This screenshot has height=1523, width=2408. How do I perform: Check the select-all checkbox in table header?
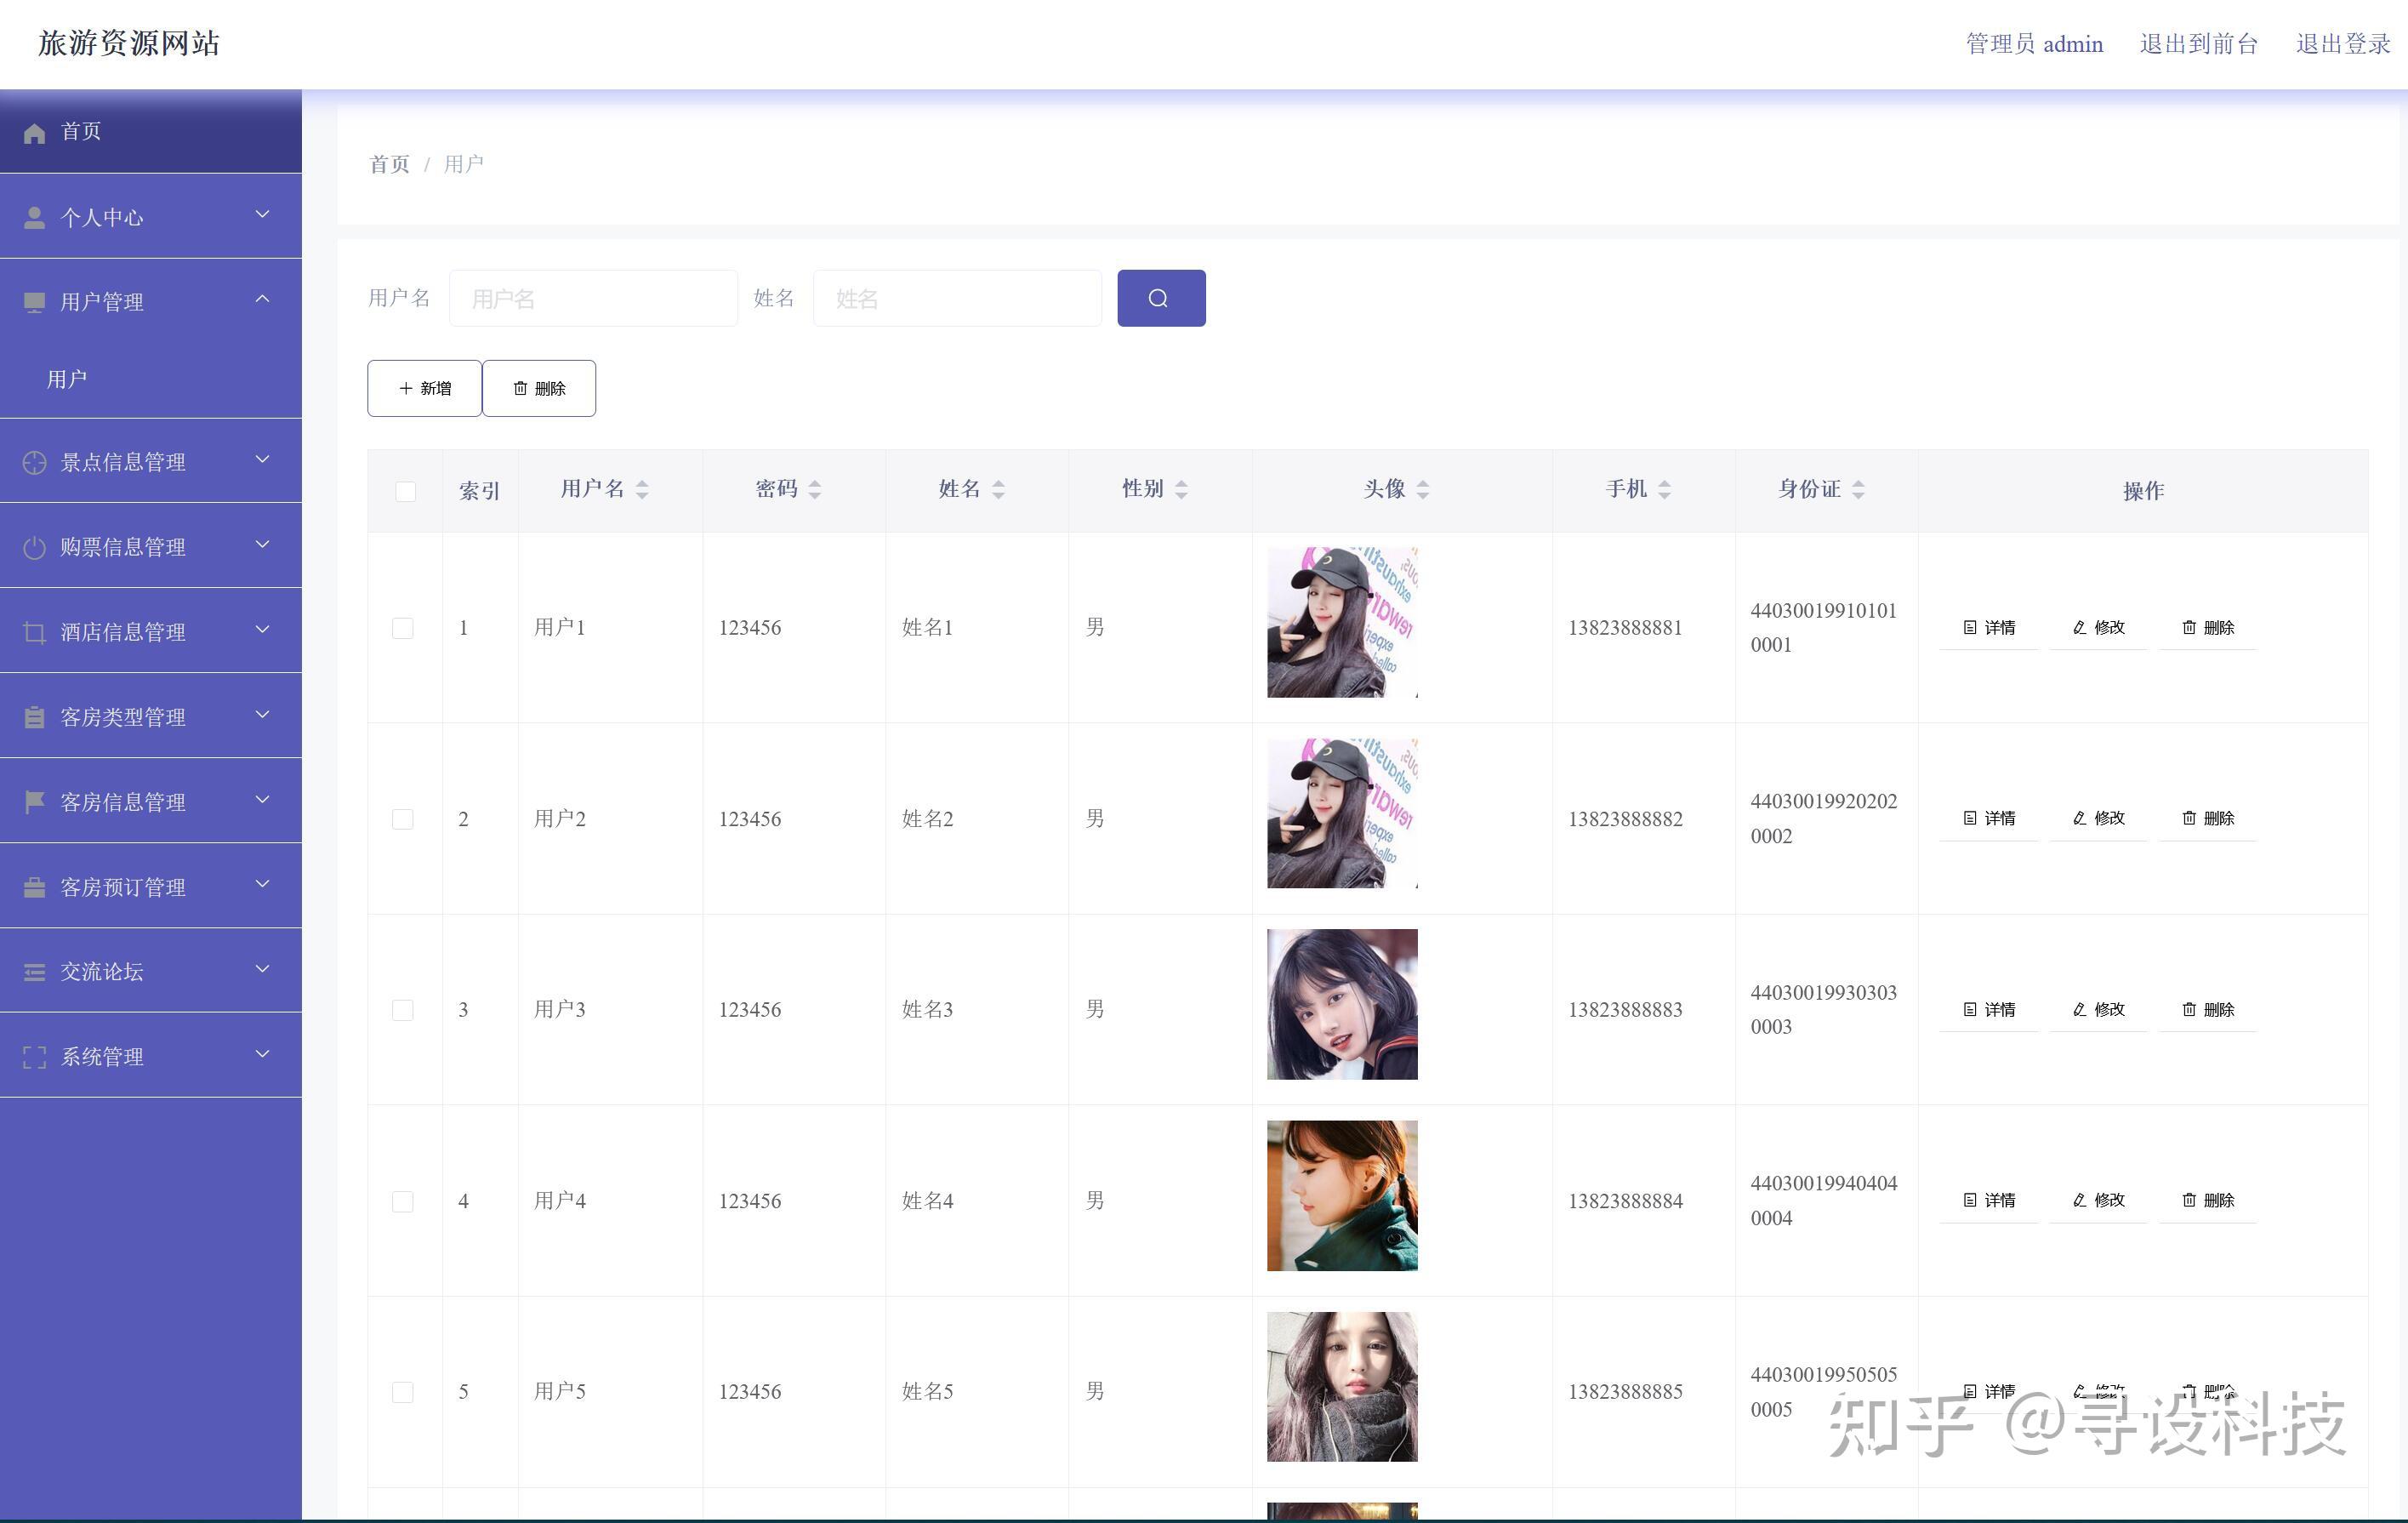tap(404, 490)
